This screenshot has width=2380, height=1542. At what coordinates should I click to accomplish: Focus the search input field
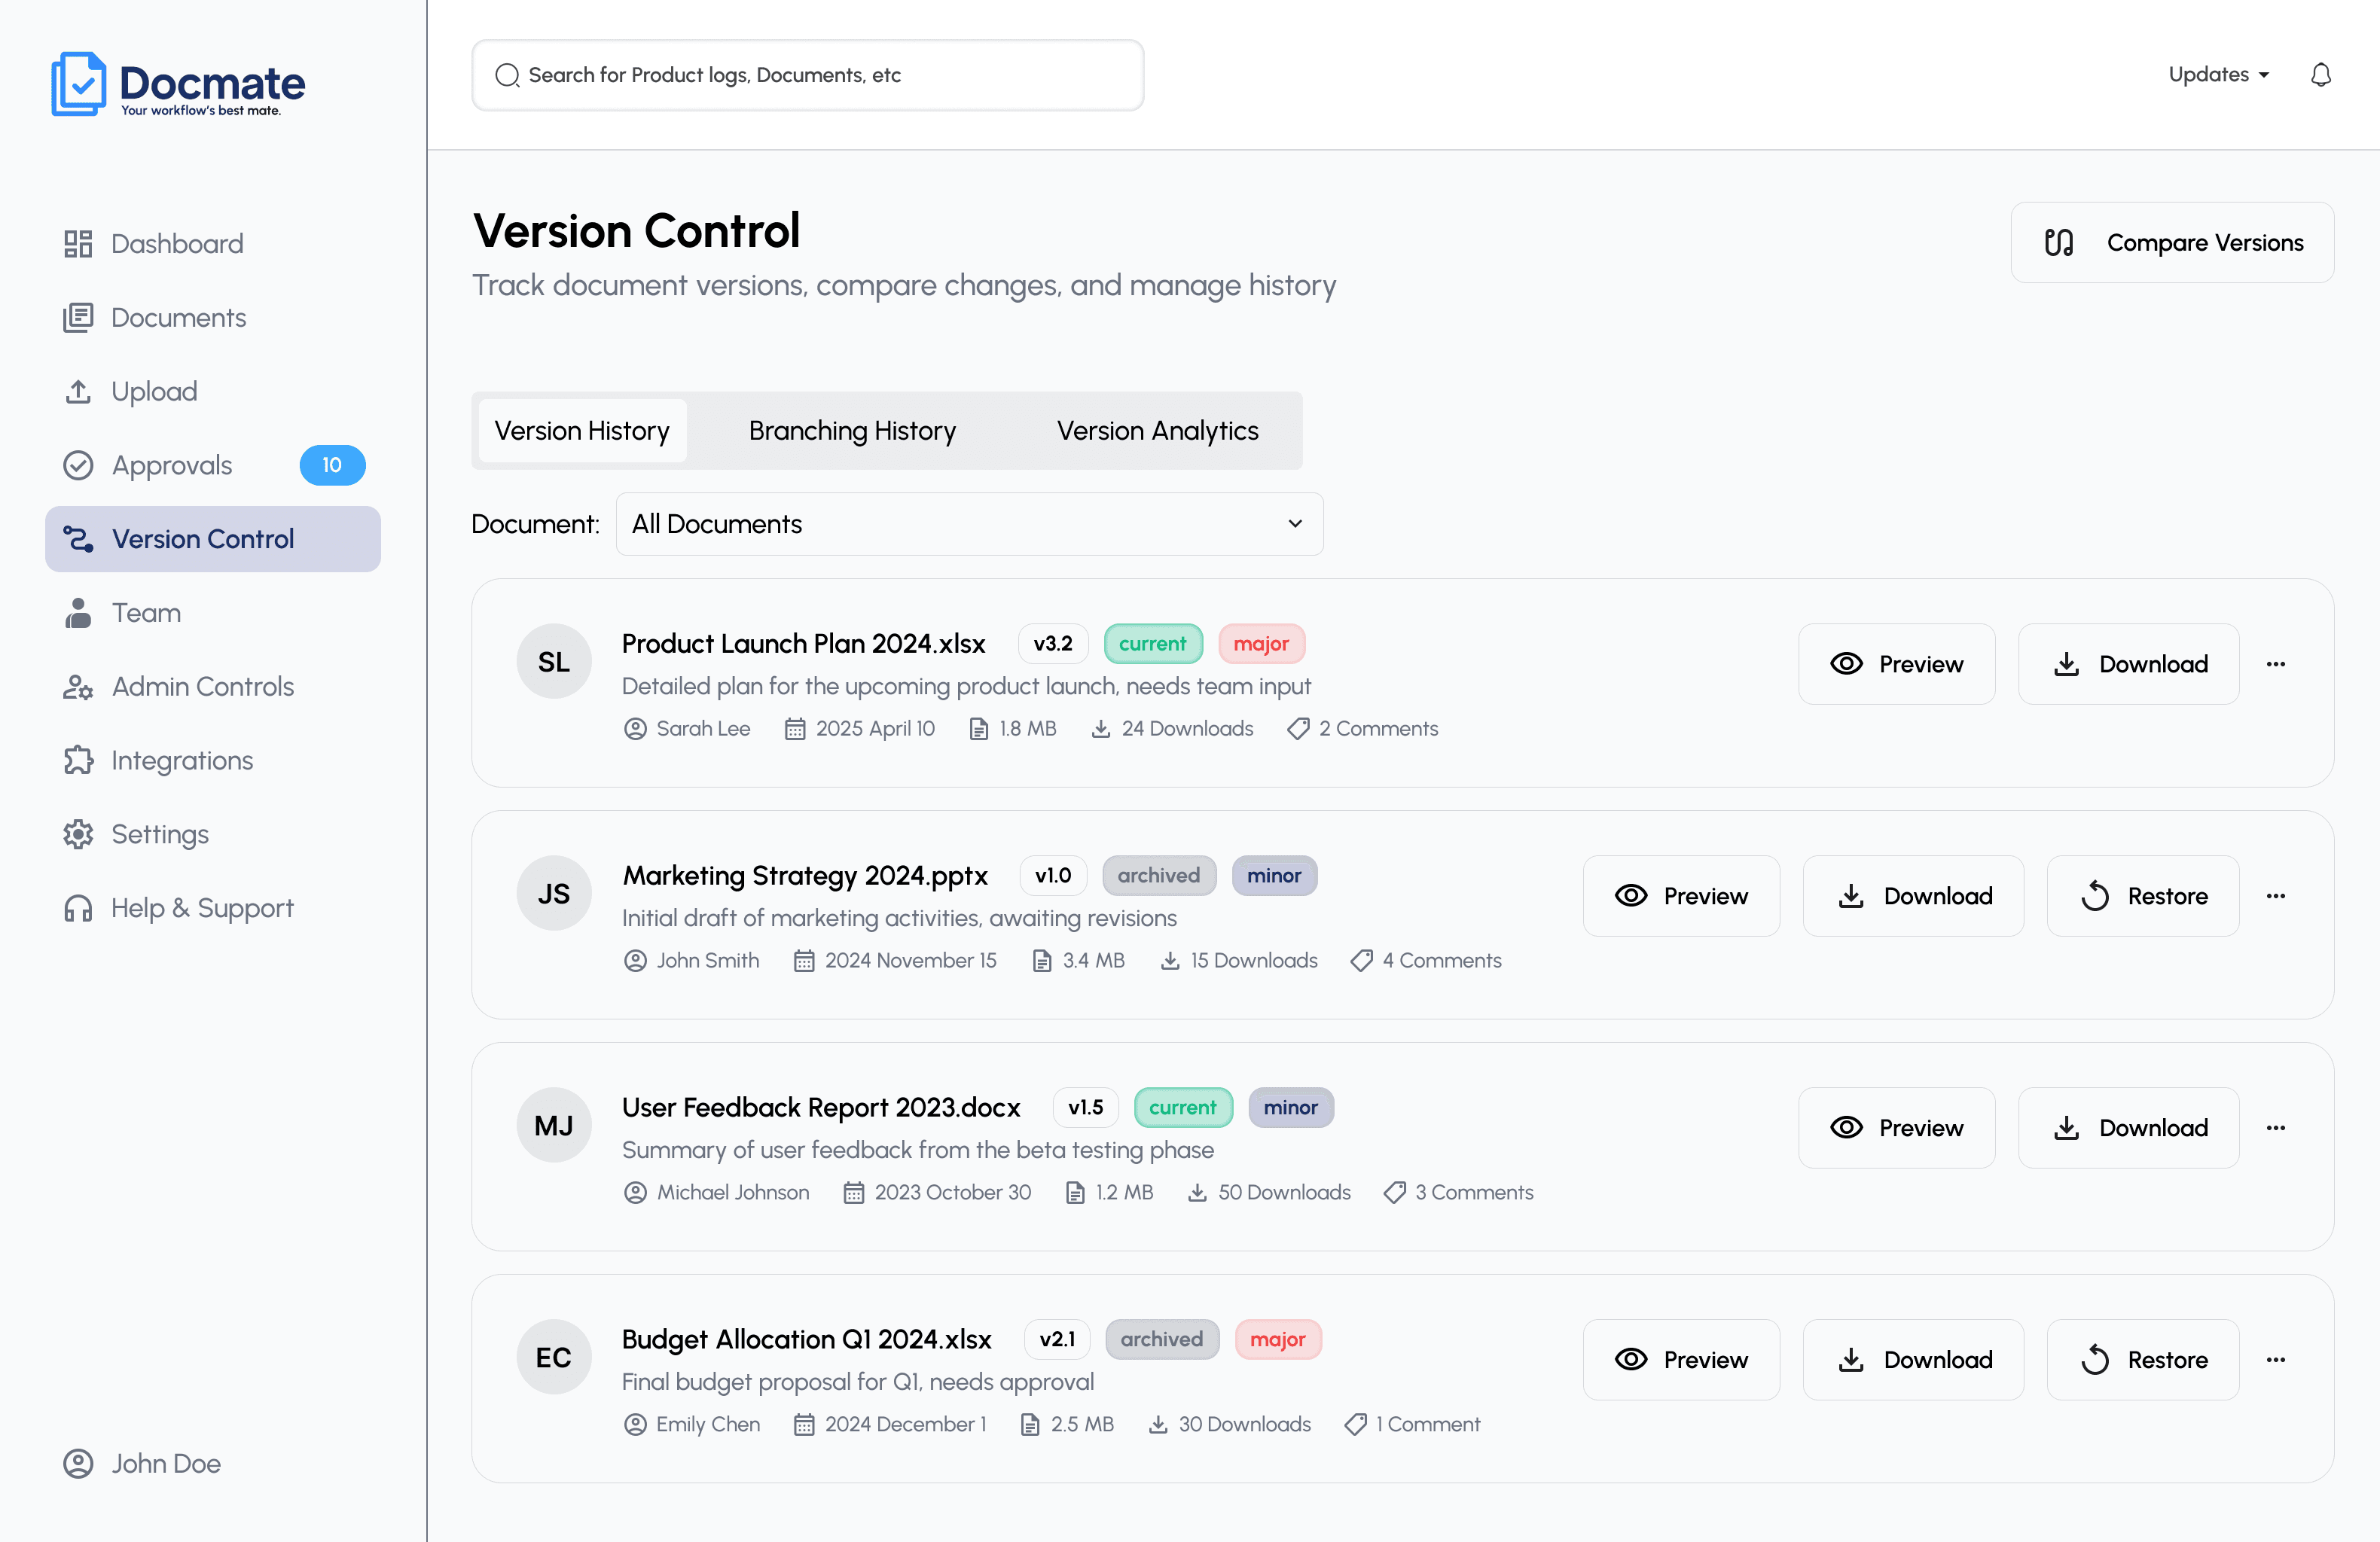(808, 75)
